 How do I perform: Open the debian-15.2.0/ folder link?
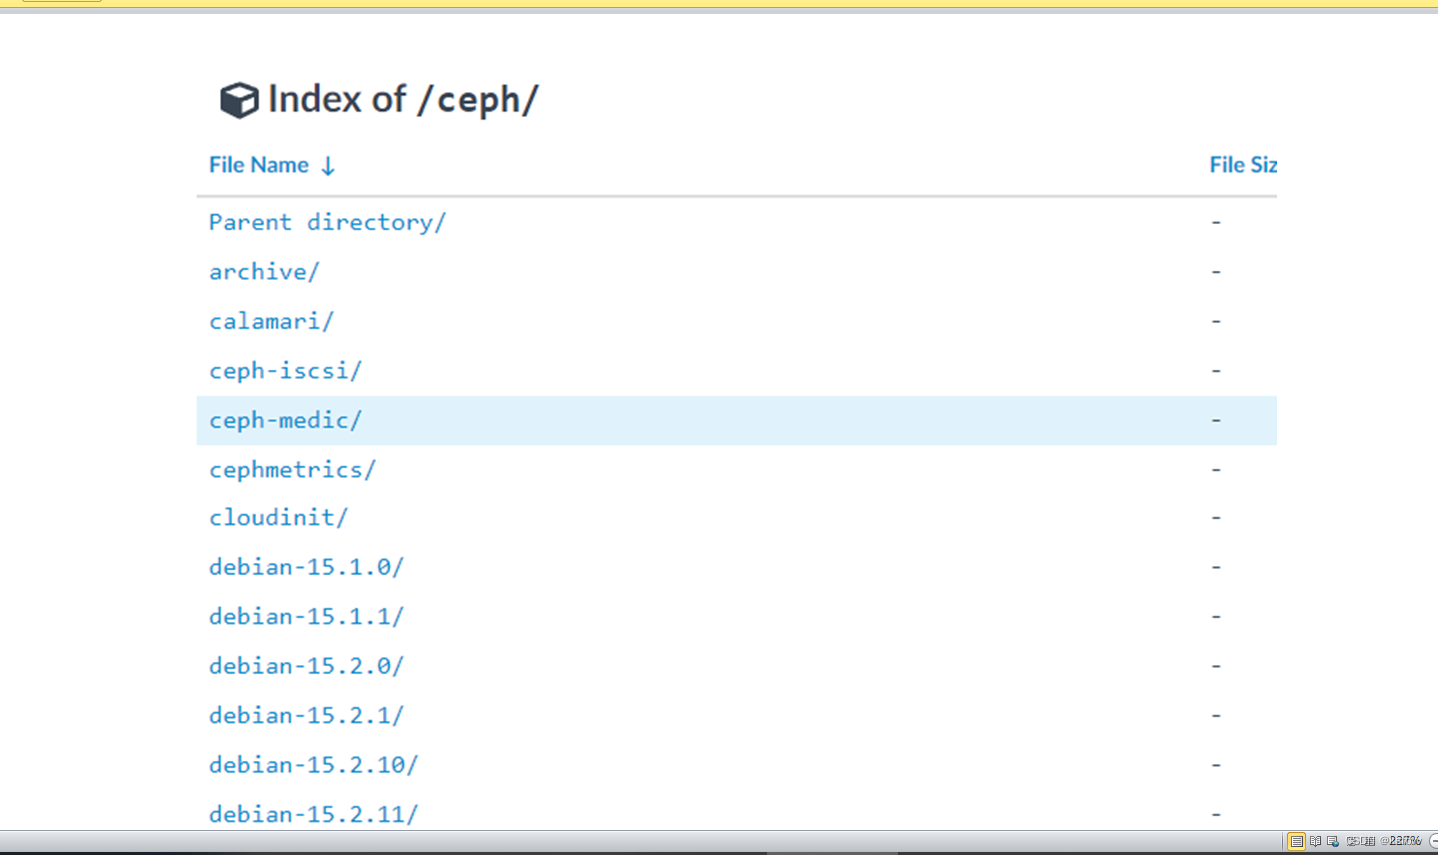click(x=306, y=666)
